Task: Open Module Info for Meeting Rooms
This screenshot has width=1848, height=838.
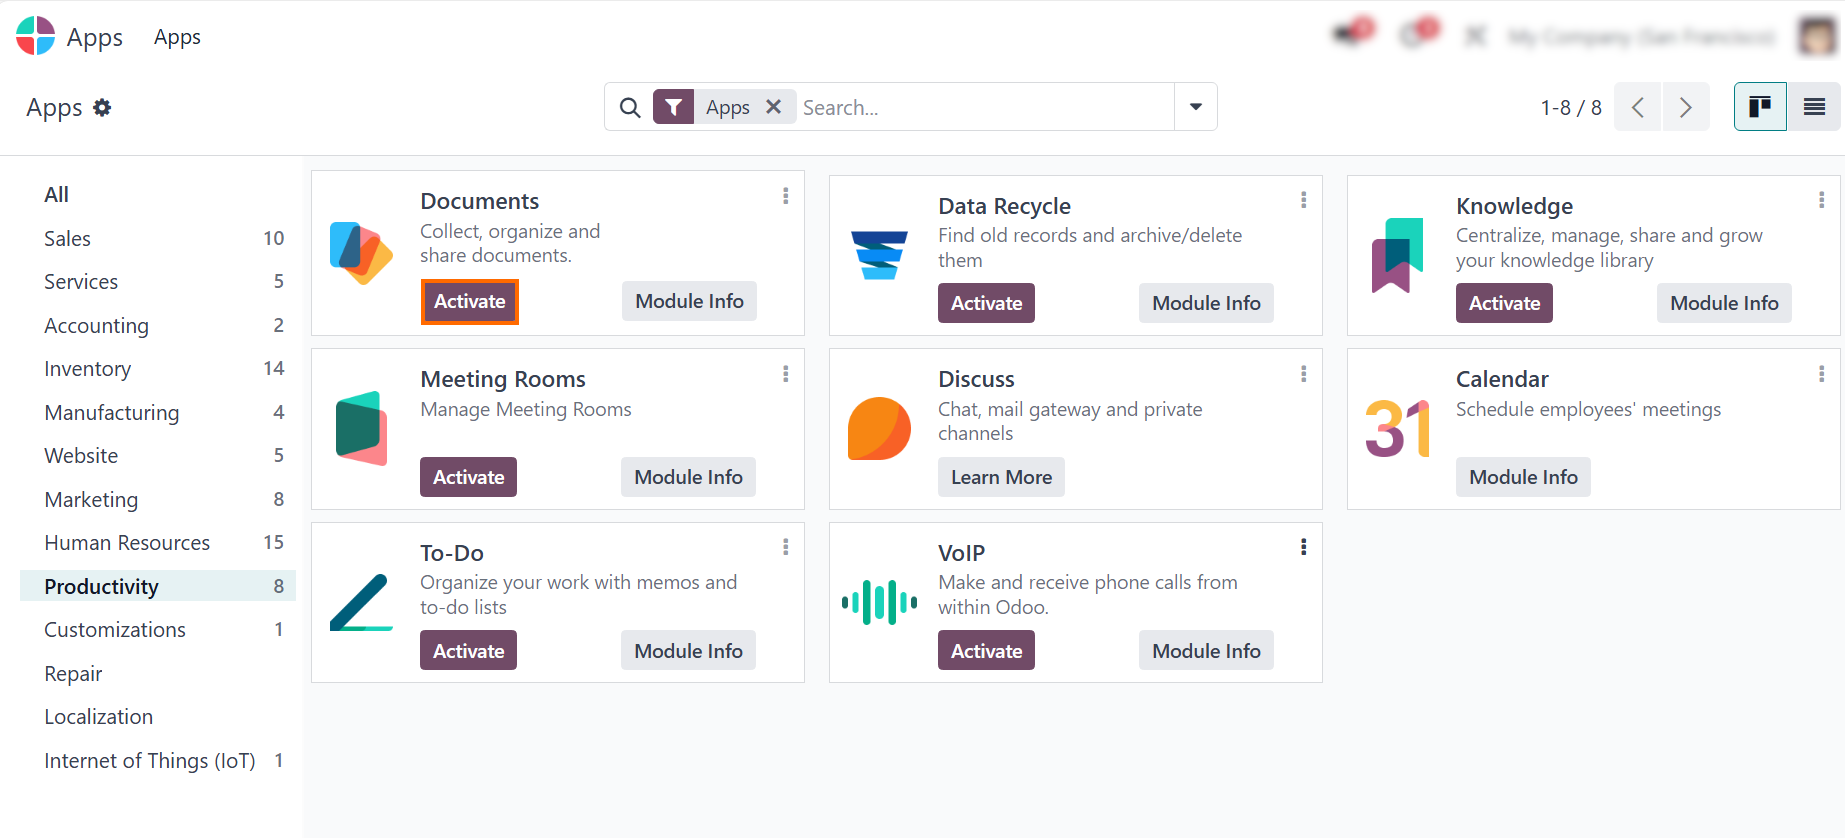Action: [x=688, y=477]
